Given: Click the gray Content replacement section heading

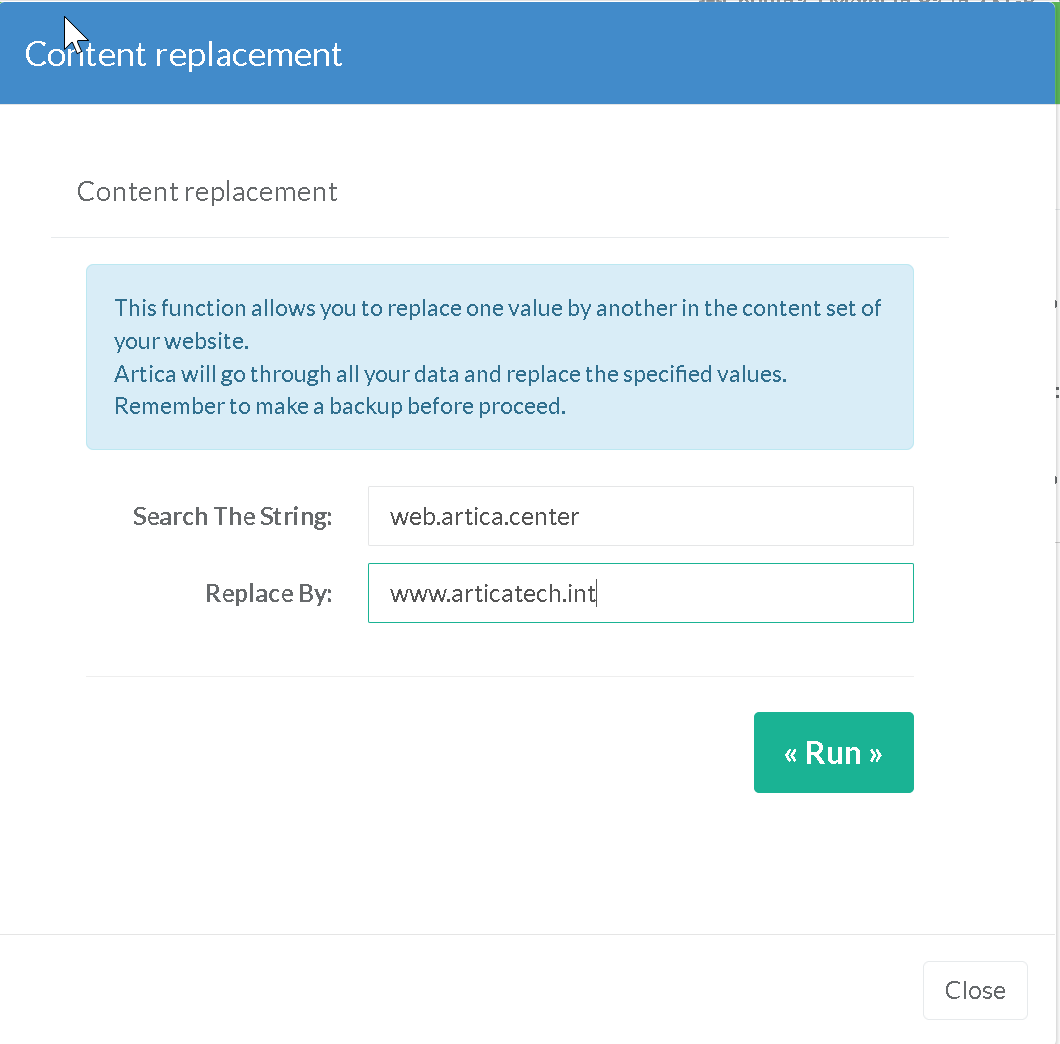Looking at the screenshot, I should coord(207,191).
